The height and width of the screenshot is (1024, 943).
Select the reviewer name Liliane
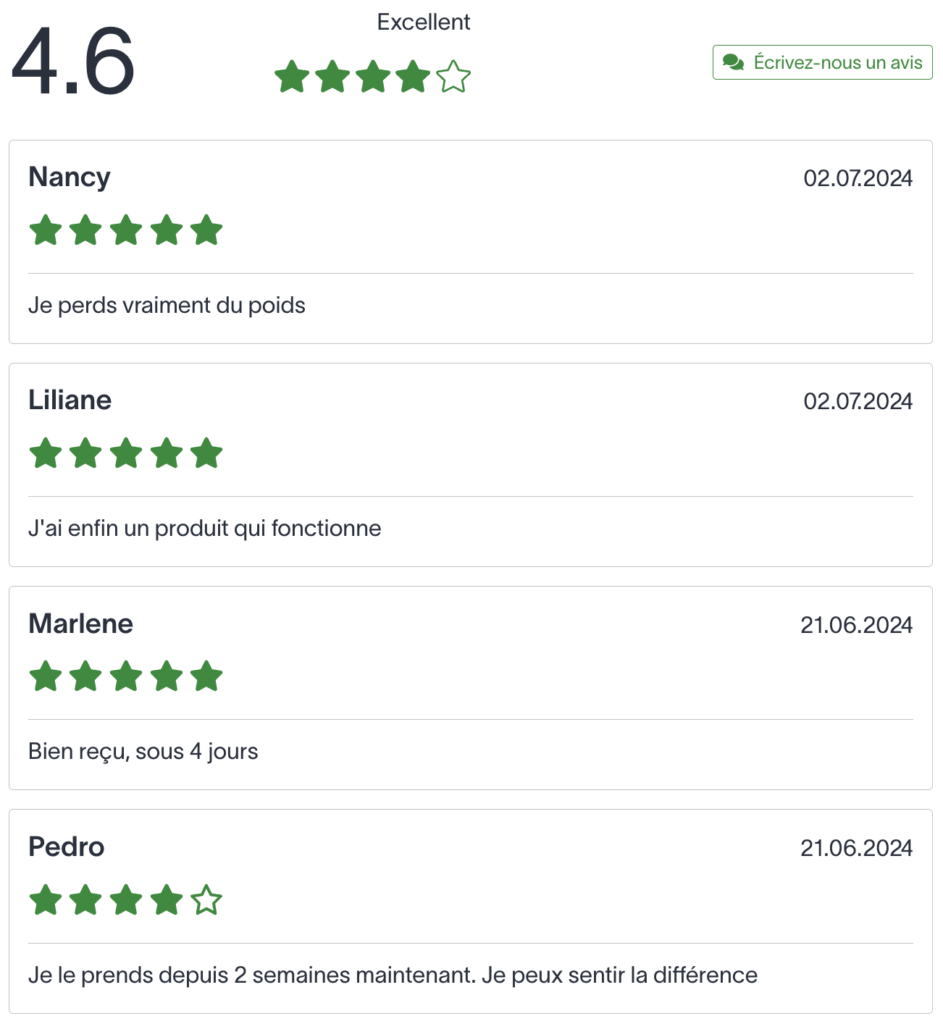click(x=70, y=400)
